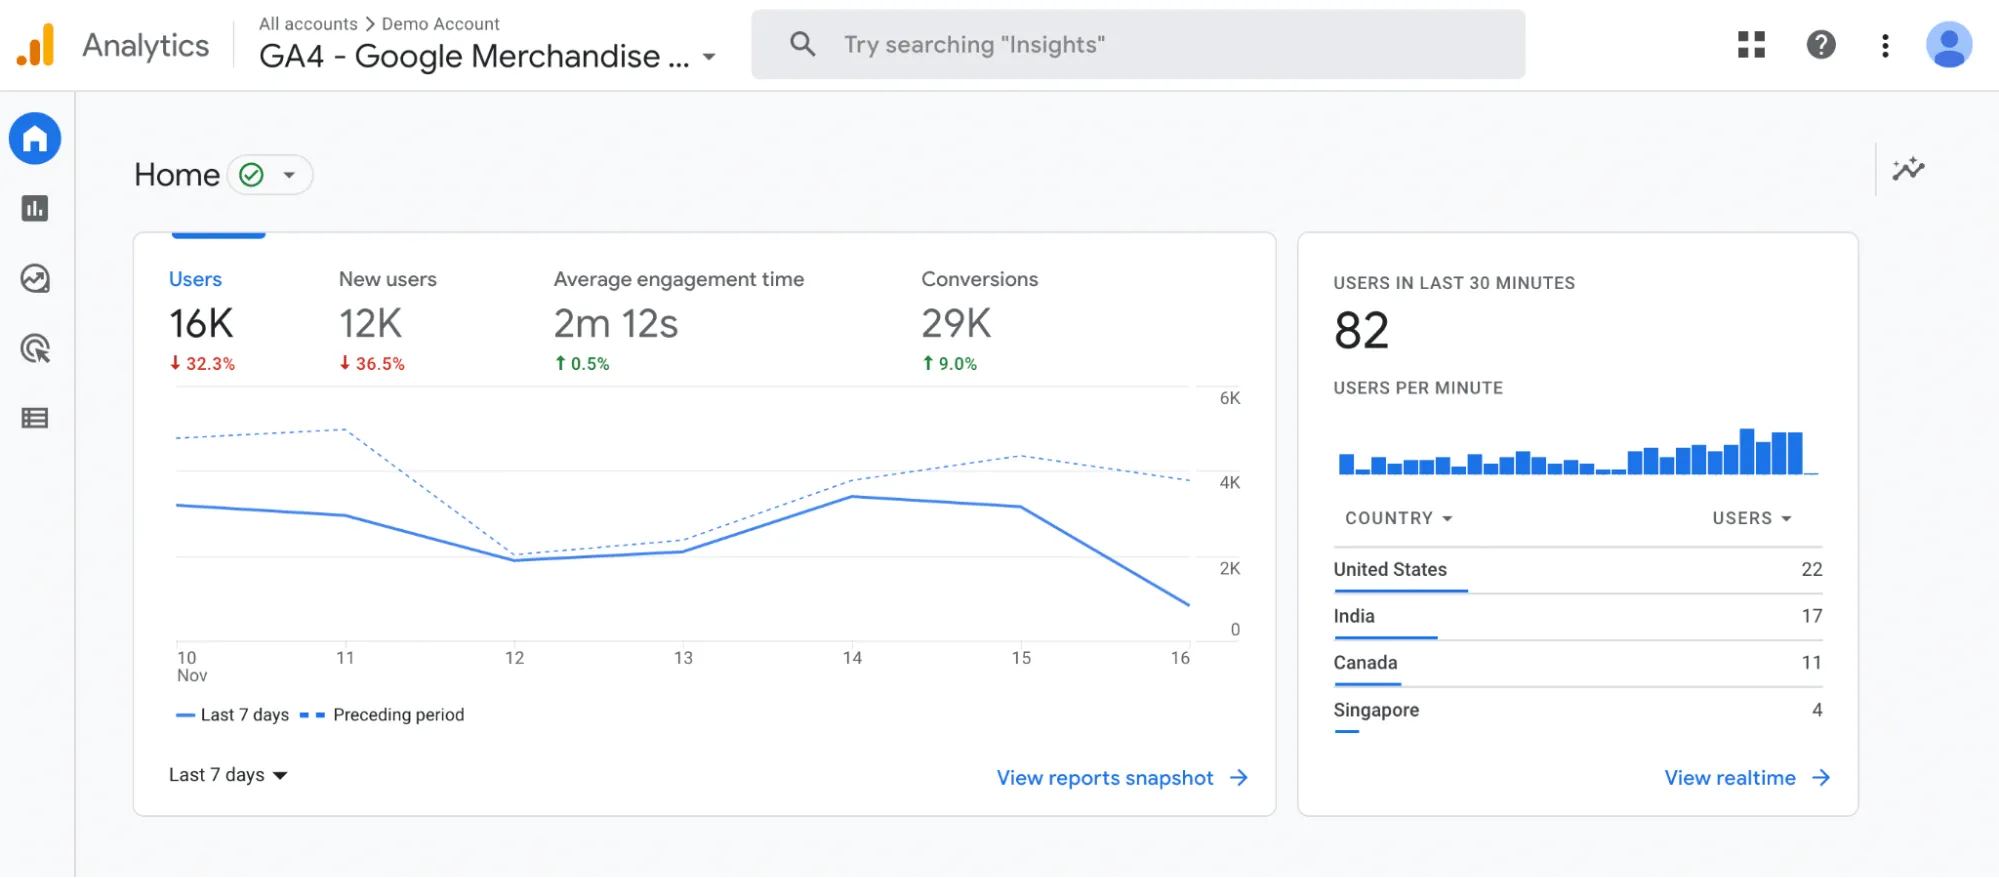The image size is (1999, 878).
Task: Open the Configure table icon
Action: point(35,418)
